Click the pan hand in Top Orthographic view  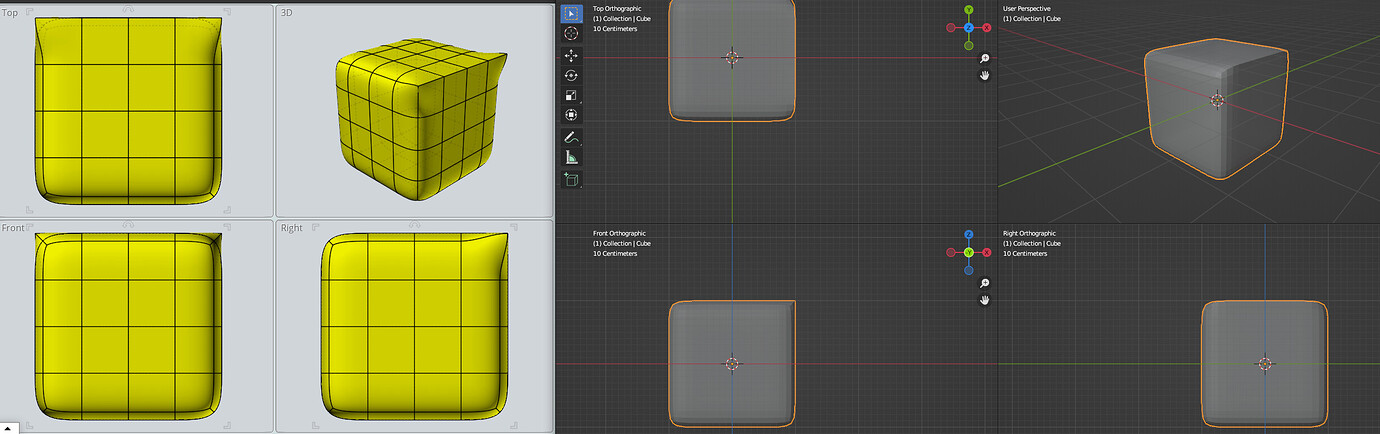coord(984,75)
